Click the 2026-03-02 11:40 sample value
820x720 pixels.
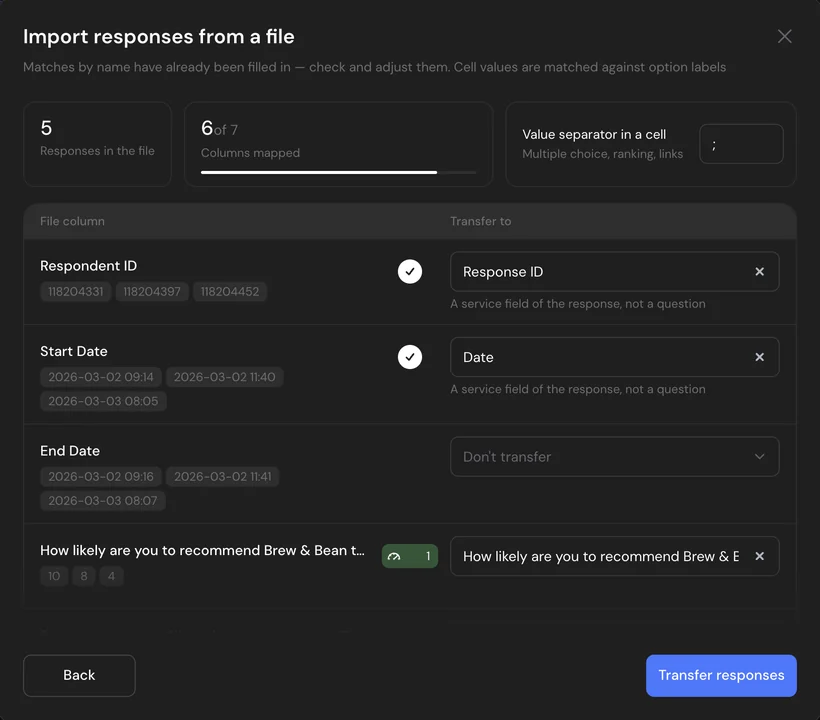pyautogui.click(x=224, y=377)
